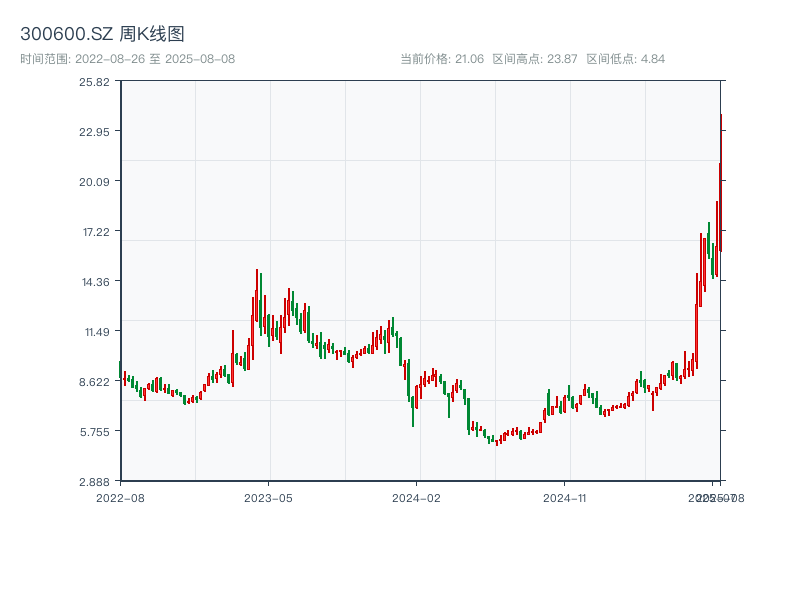Click the lowest candlestick near mid-2024
Screen dimensions: 800x600
[x=496, y=442]
